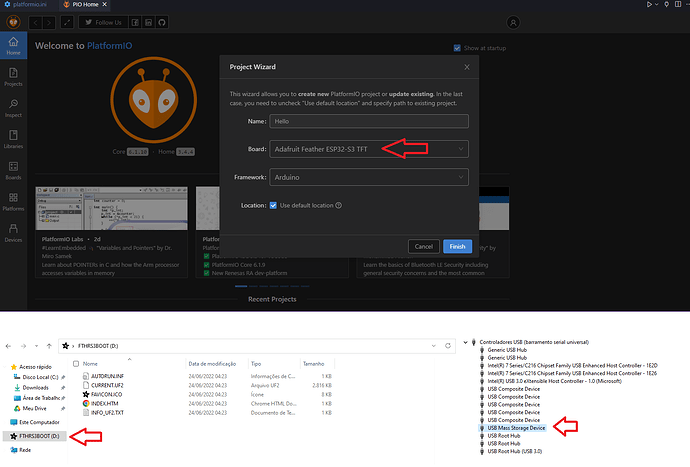The width and height of the screenshot is (690, 467).
Task: Open the Inspect sidebar icon
Action: click(13, 108)
